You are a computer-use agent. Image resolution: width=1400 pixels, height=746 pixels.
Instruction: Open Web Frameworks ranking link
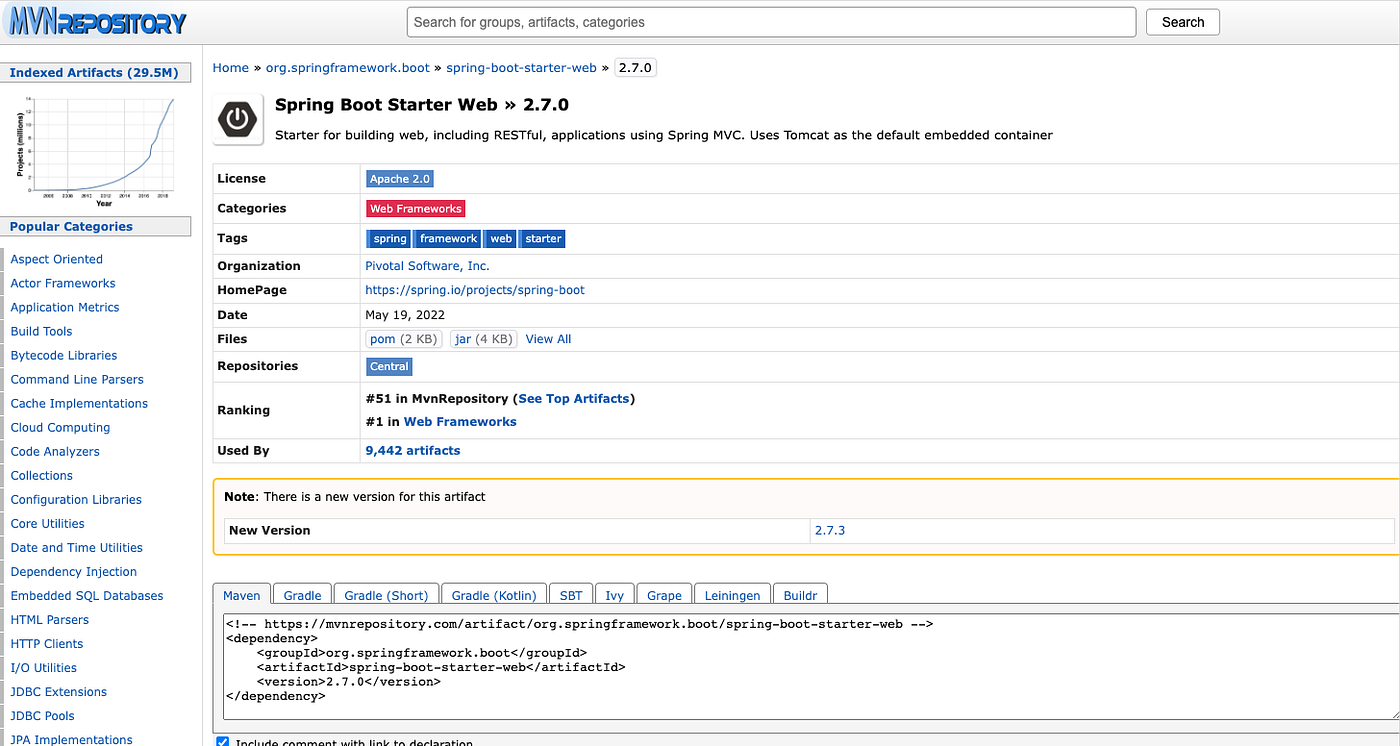pos(460,422)
